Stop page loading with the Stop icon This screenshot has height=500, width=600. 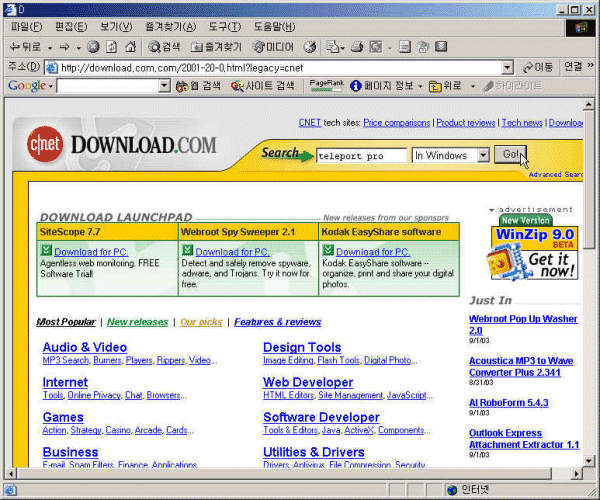93,47
